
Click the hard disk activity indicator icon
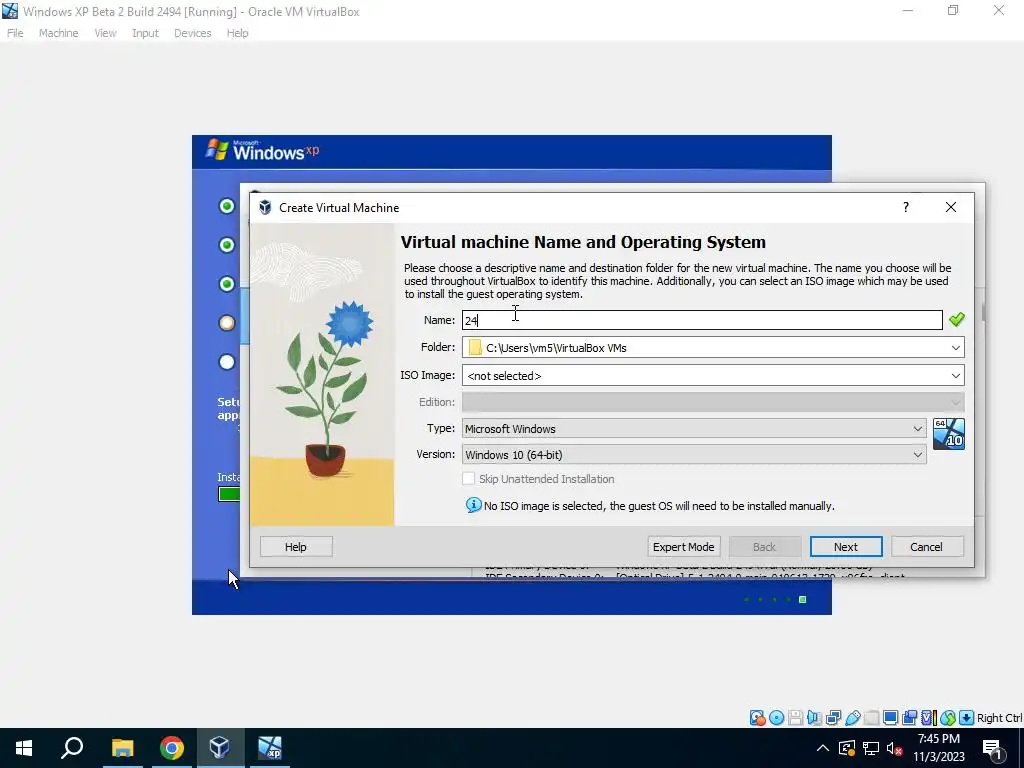pyautogui.click(x=757, y=718)
